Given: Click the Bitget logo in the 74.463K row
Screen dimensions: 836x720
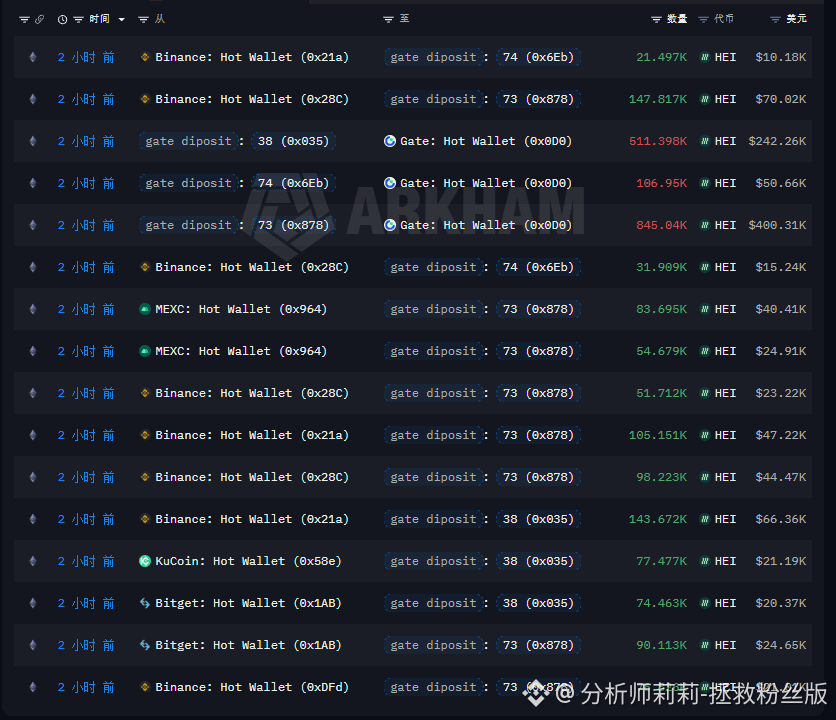Looking at the screenshot, I should 144,603.
